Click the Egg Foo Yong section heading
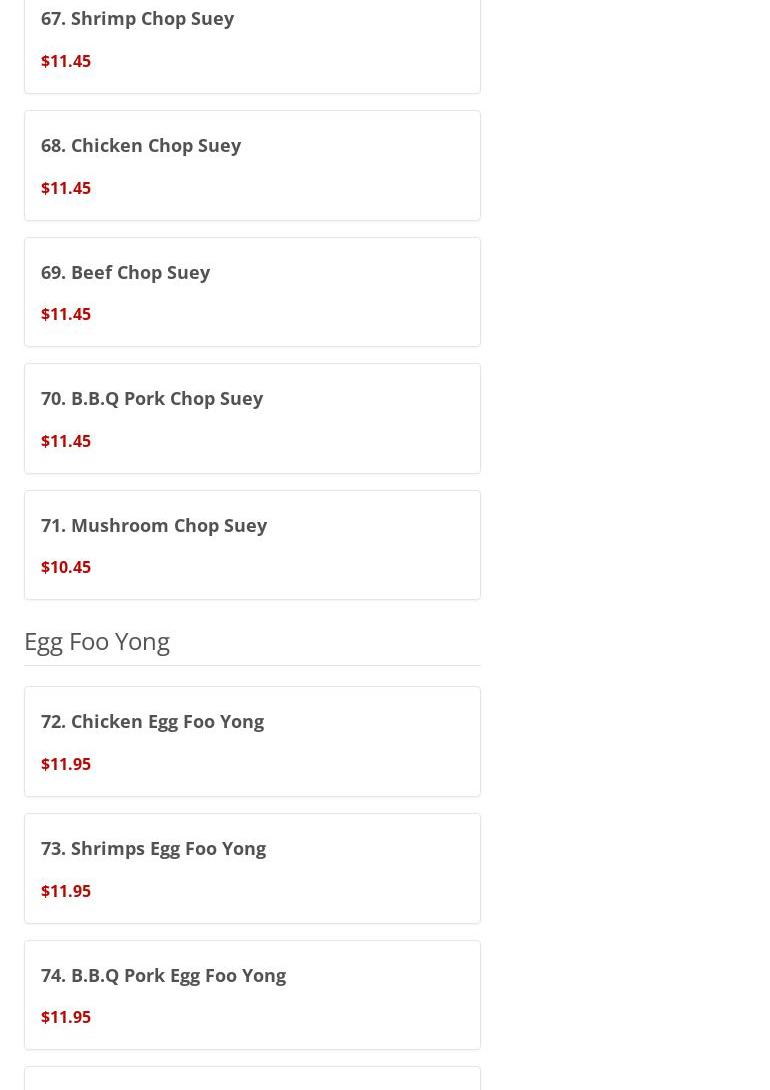Image resolution: width=770 pixels, height=1090 pixels. pos(97,641)
